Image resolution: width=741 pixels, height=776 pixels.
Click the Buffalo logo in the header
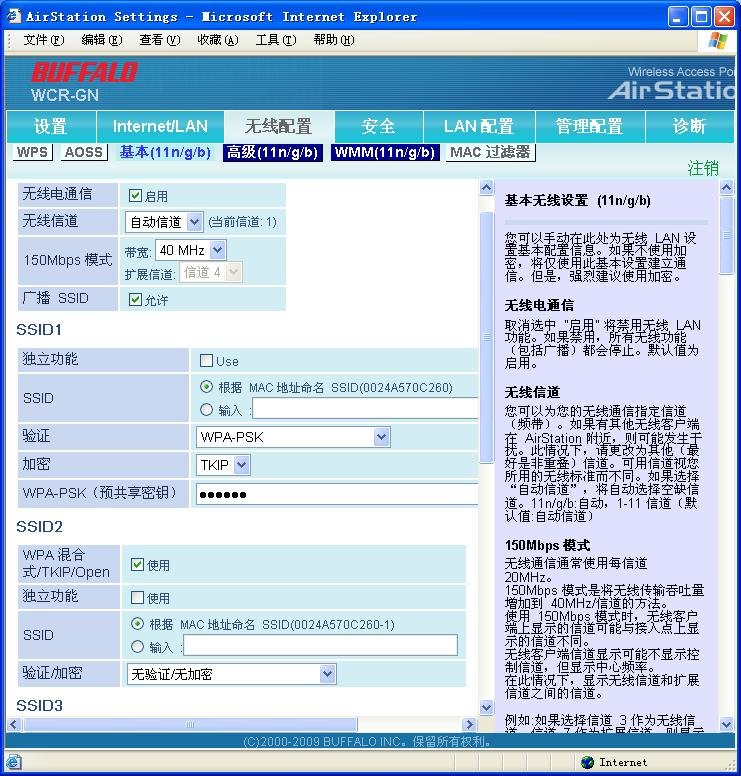(x=84, y=73)
